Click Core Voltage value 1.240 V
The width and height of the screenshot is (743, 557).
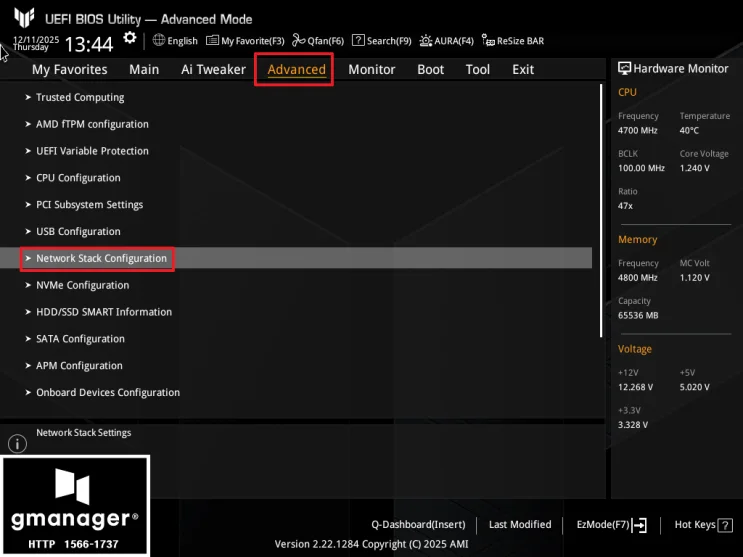[x=694, y=168]
